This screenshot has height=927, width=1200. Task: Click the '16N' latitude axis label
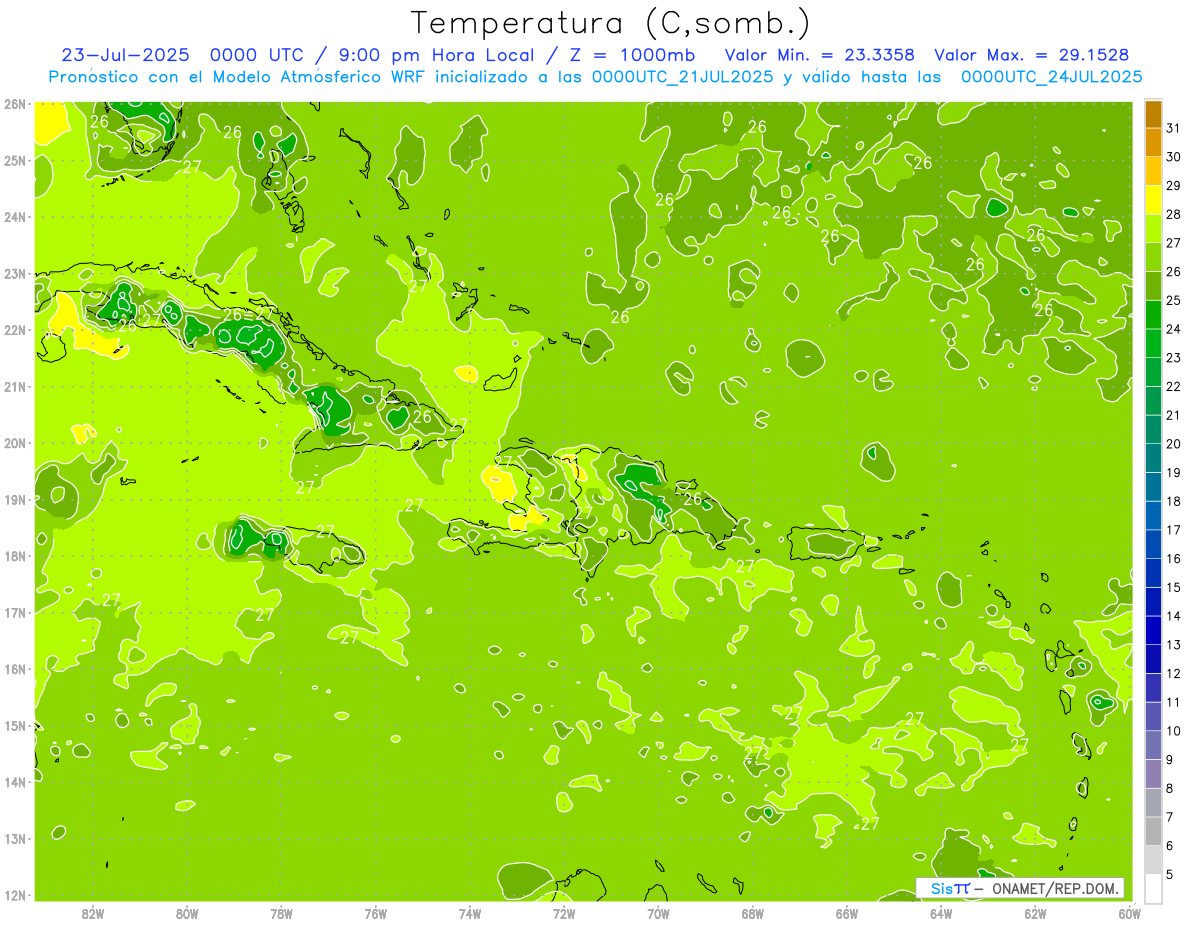[14, 669]
